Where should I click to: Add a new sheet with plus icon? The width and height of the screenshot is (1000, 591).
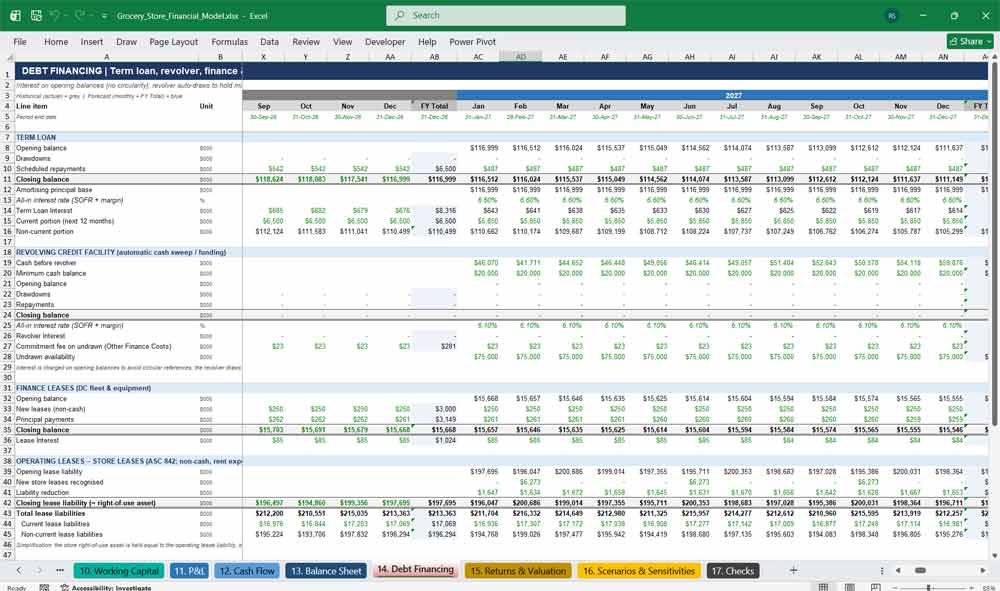pyautogui.click(x=793, y=571)
